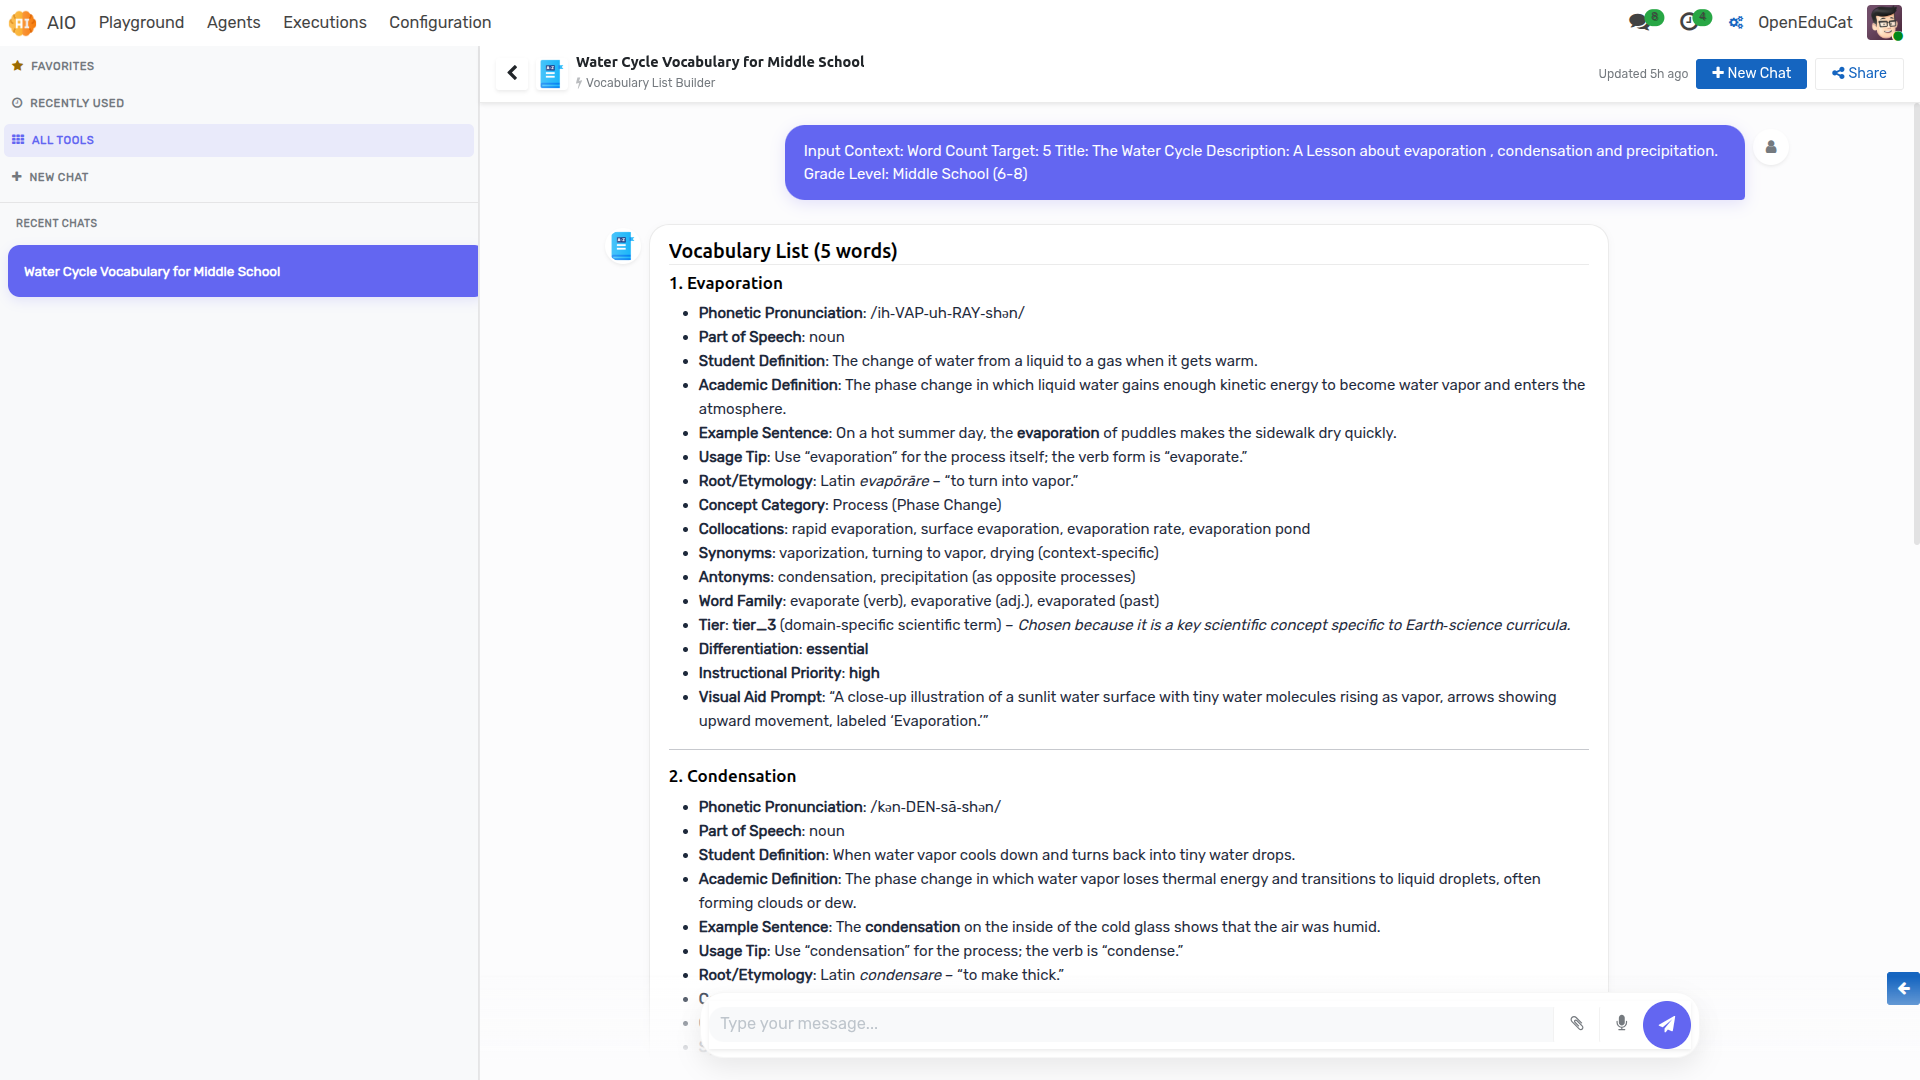
Task: Click the back arrow beside chat title
Action: 512,73
